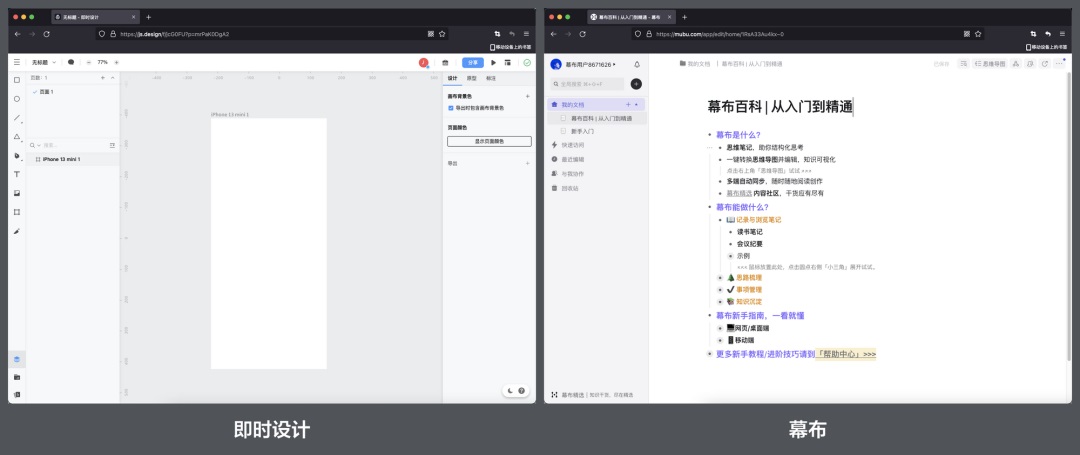The image size is (1080, 455).
Task: Select the pencil tool in 即时设计
Action: pos(17,231)
